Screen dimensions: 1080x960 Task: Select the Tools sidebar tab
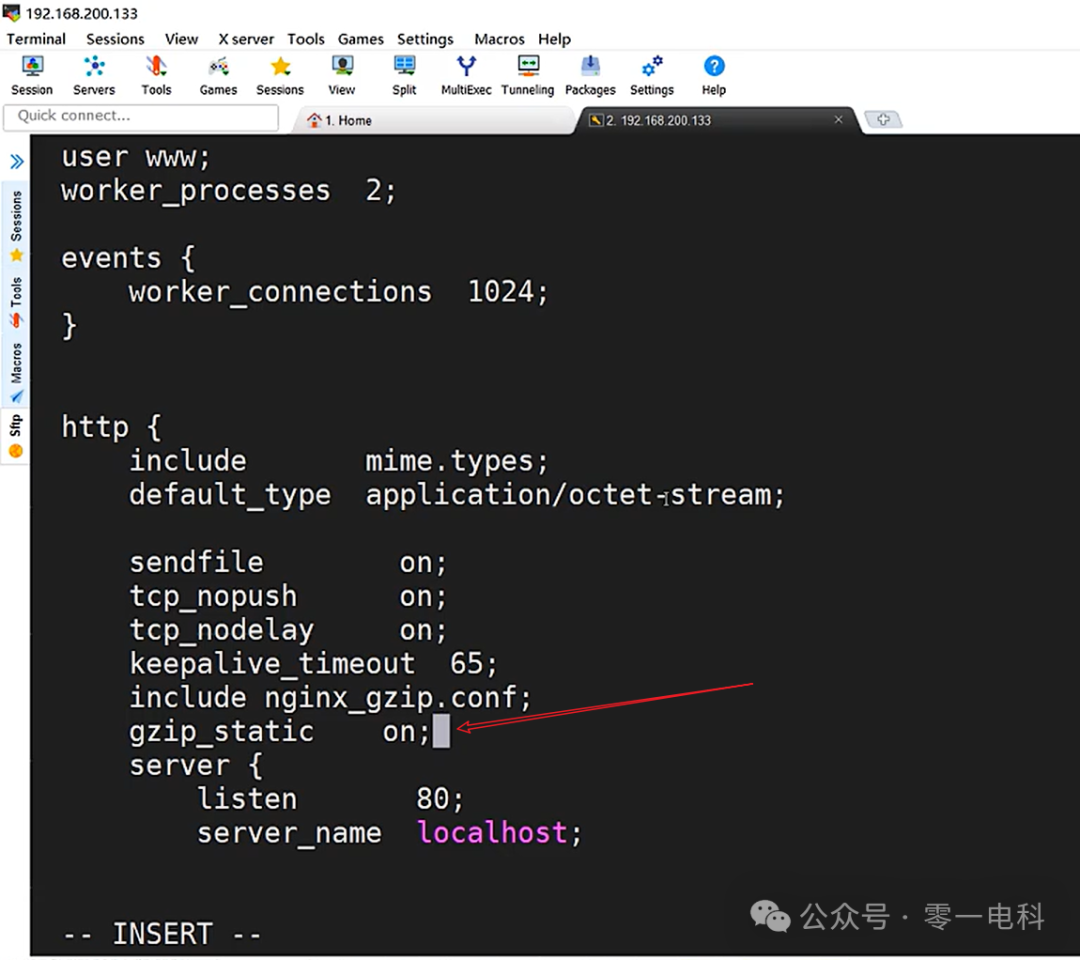click(15, 292)
